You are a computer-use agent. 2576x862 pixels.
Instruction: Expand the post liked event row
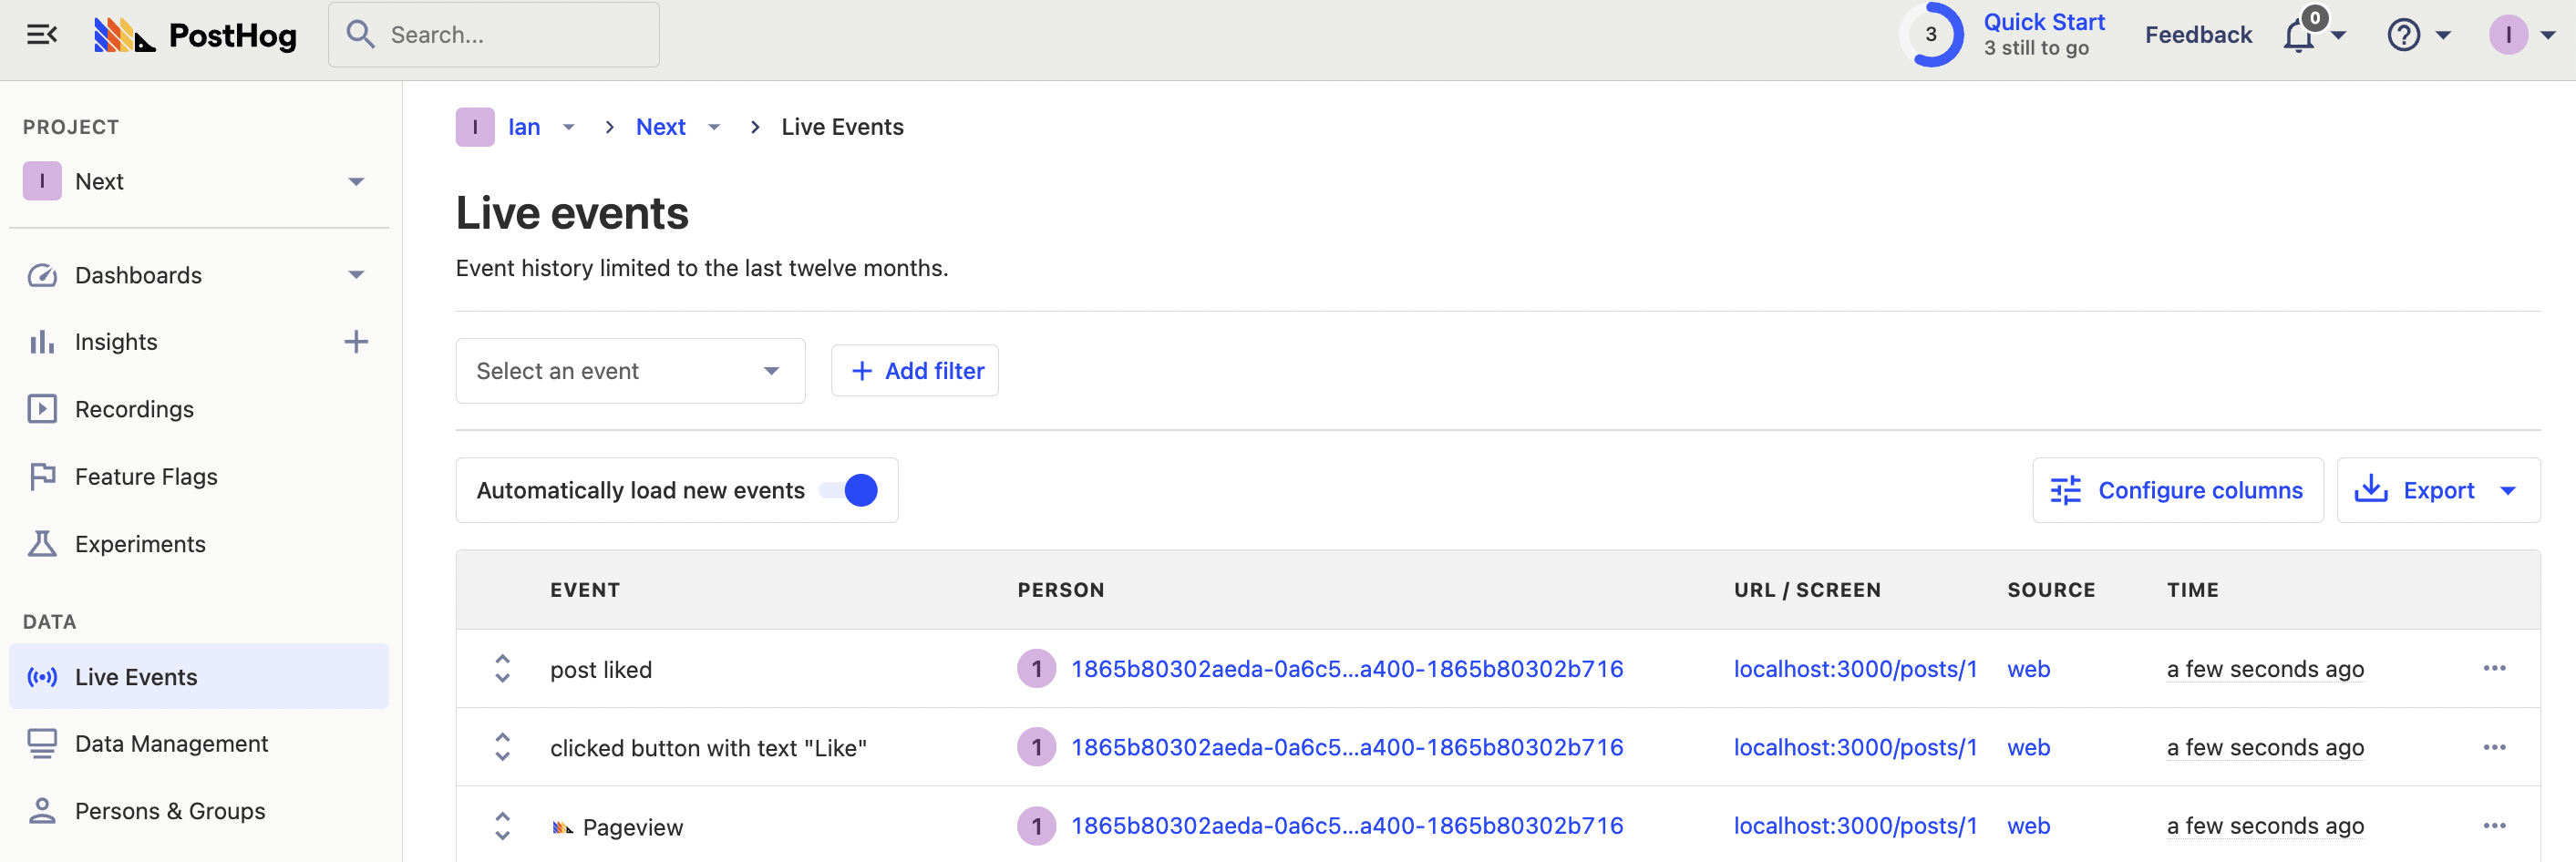point(502,669)
